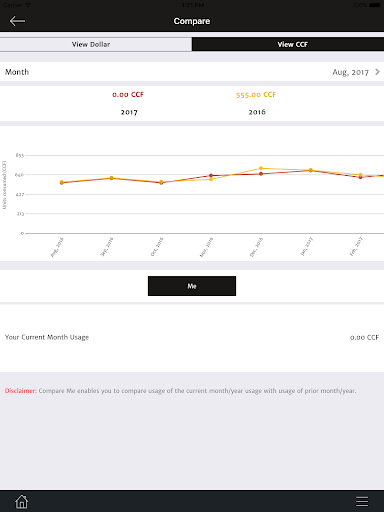Click the Nov, 2016 red data point
This screenshot has width=384, height=512.
coord(211,175)
